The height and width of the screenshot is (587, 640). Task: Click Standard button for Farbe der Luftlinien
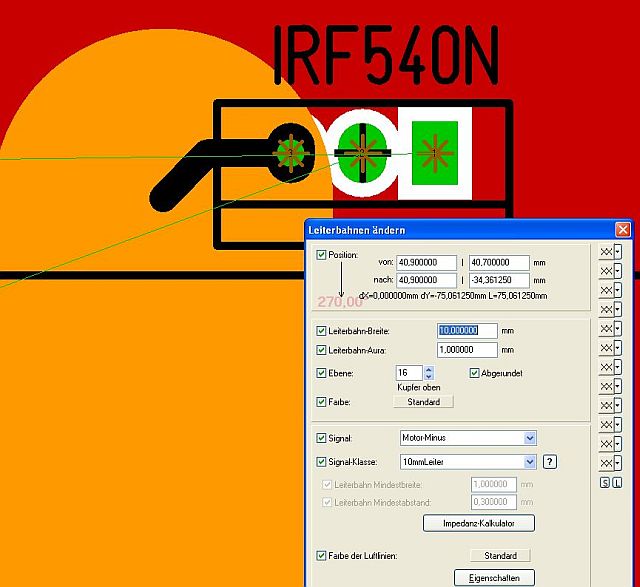click(500, 556)
